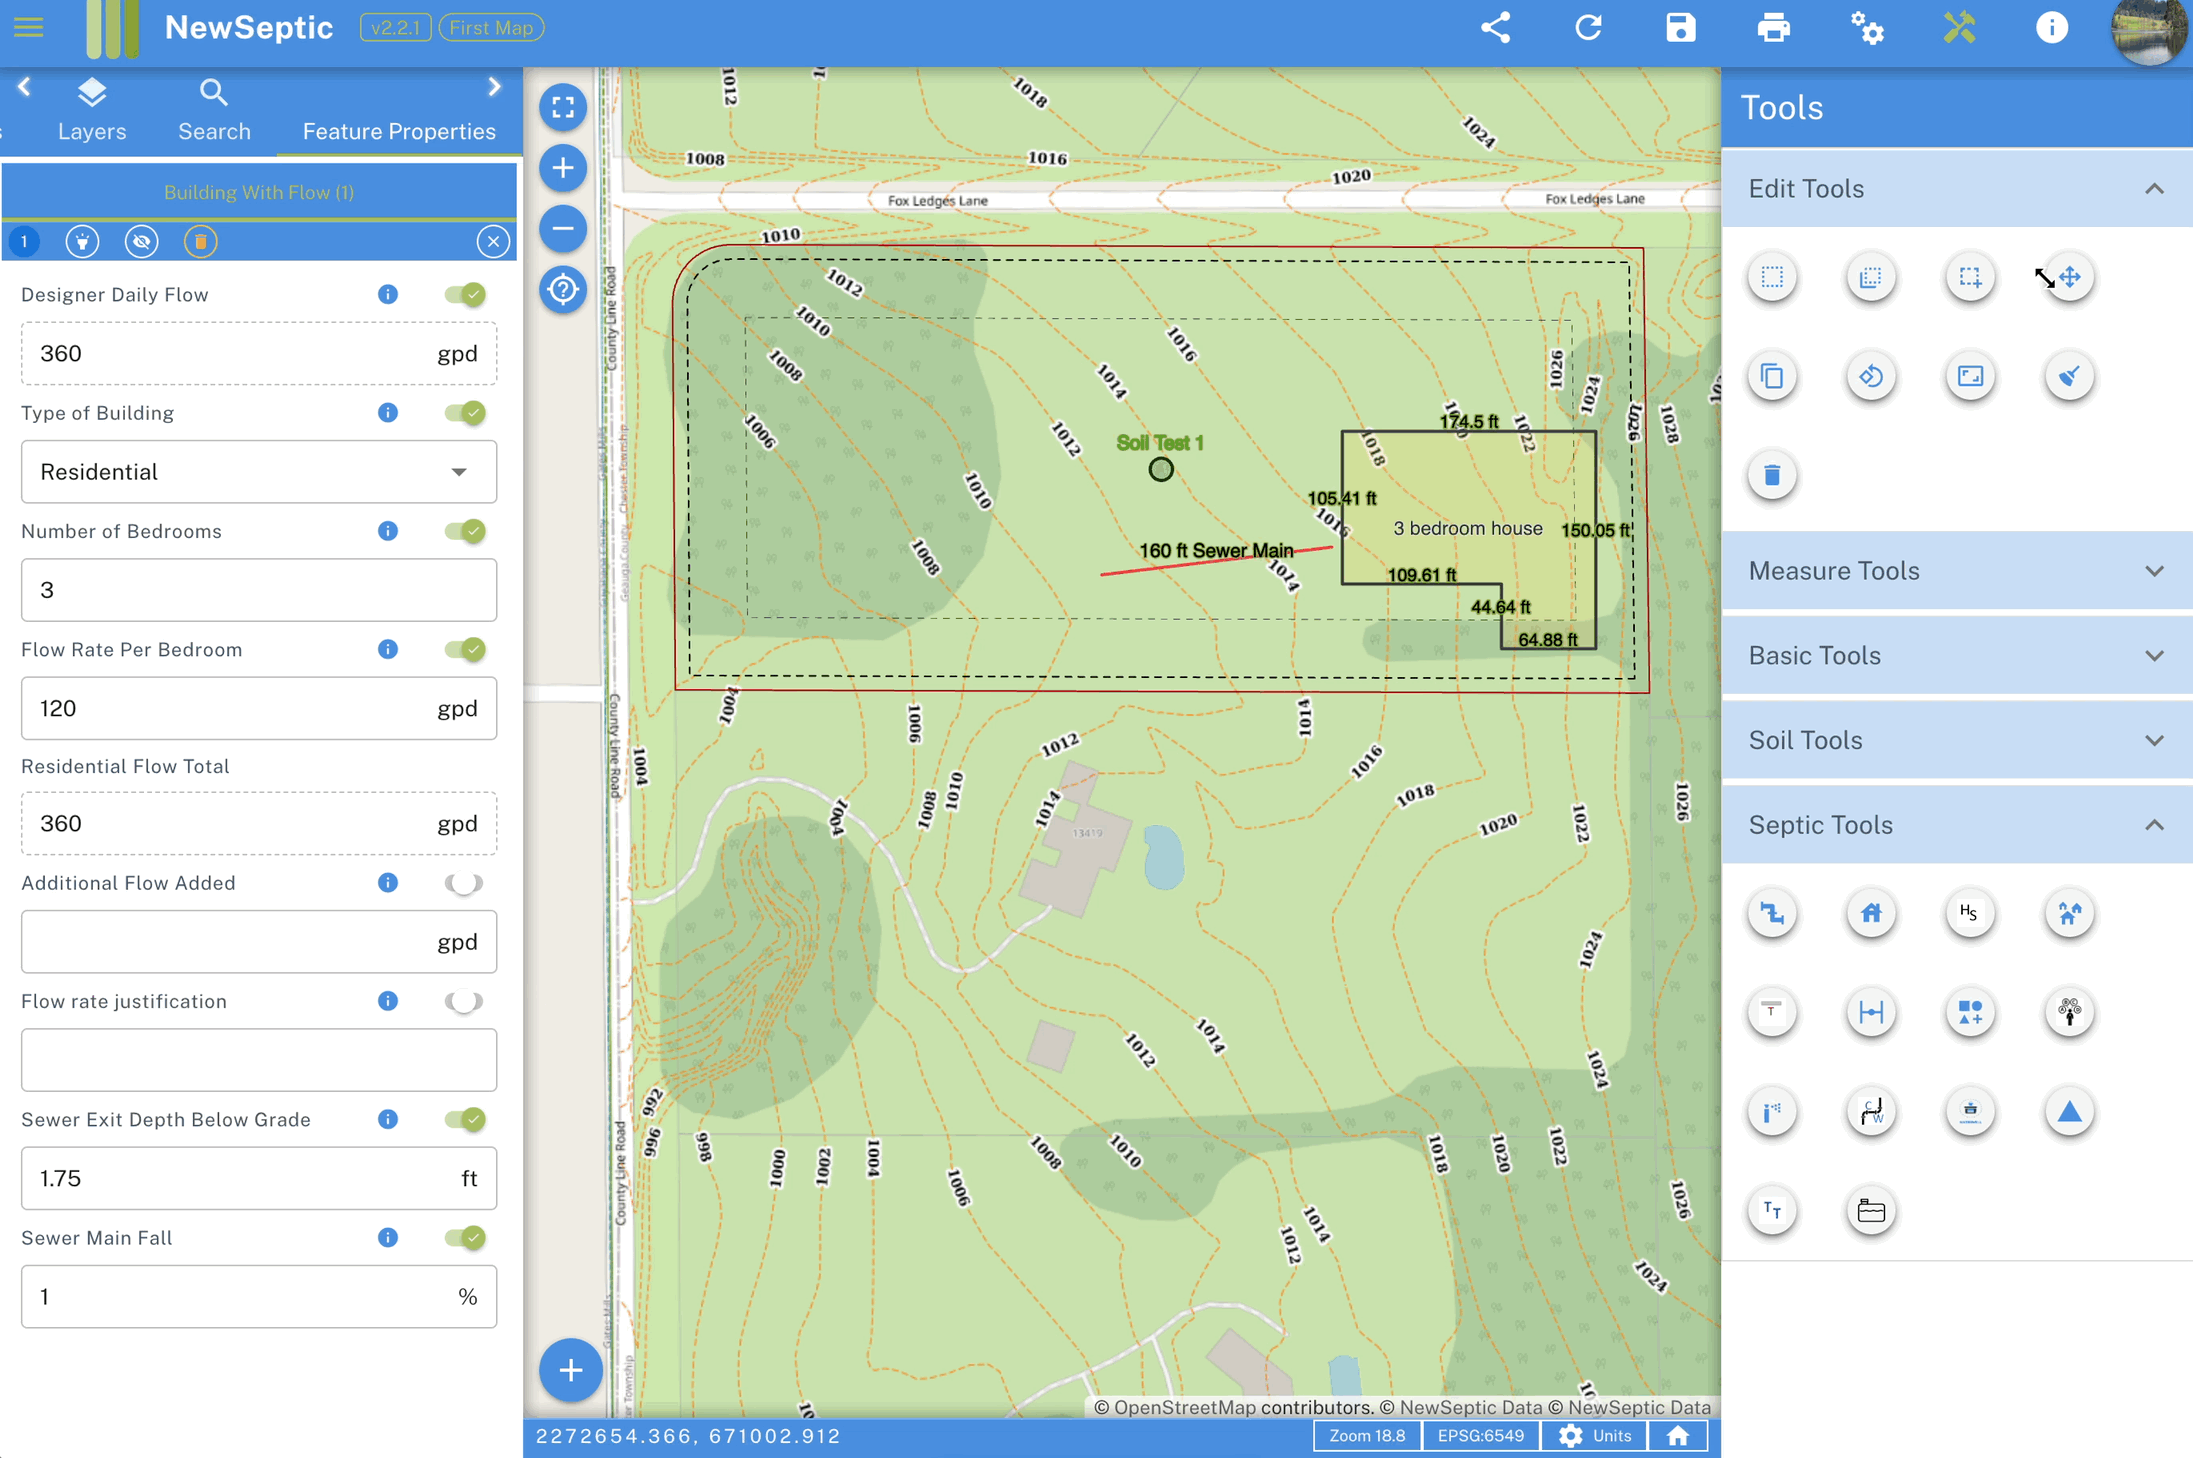Select the house/building placement tool
Image resolution: width=2193 pixels, height=1458 pixels.
click(x=1871, y=911)
